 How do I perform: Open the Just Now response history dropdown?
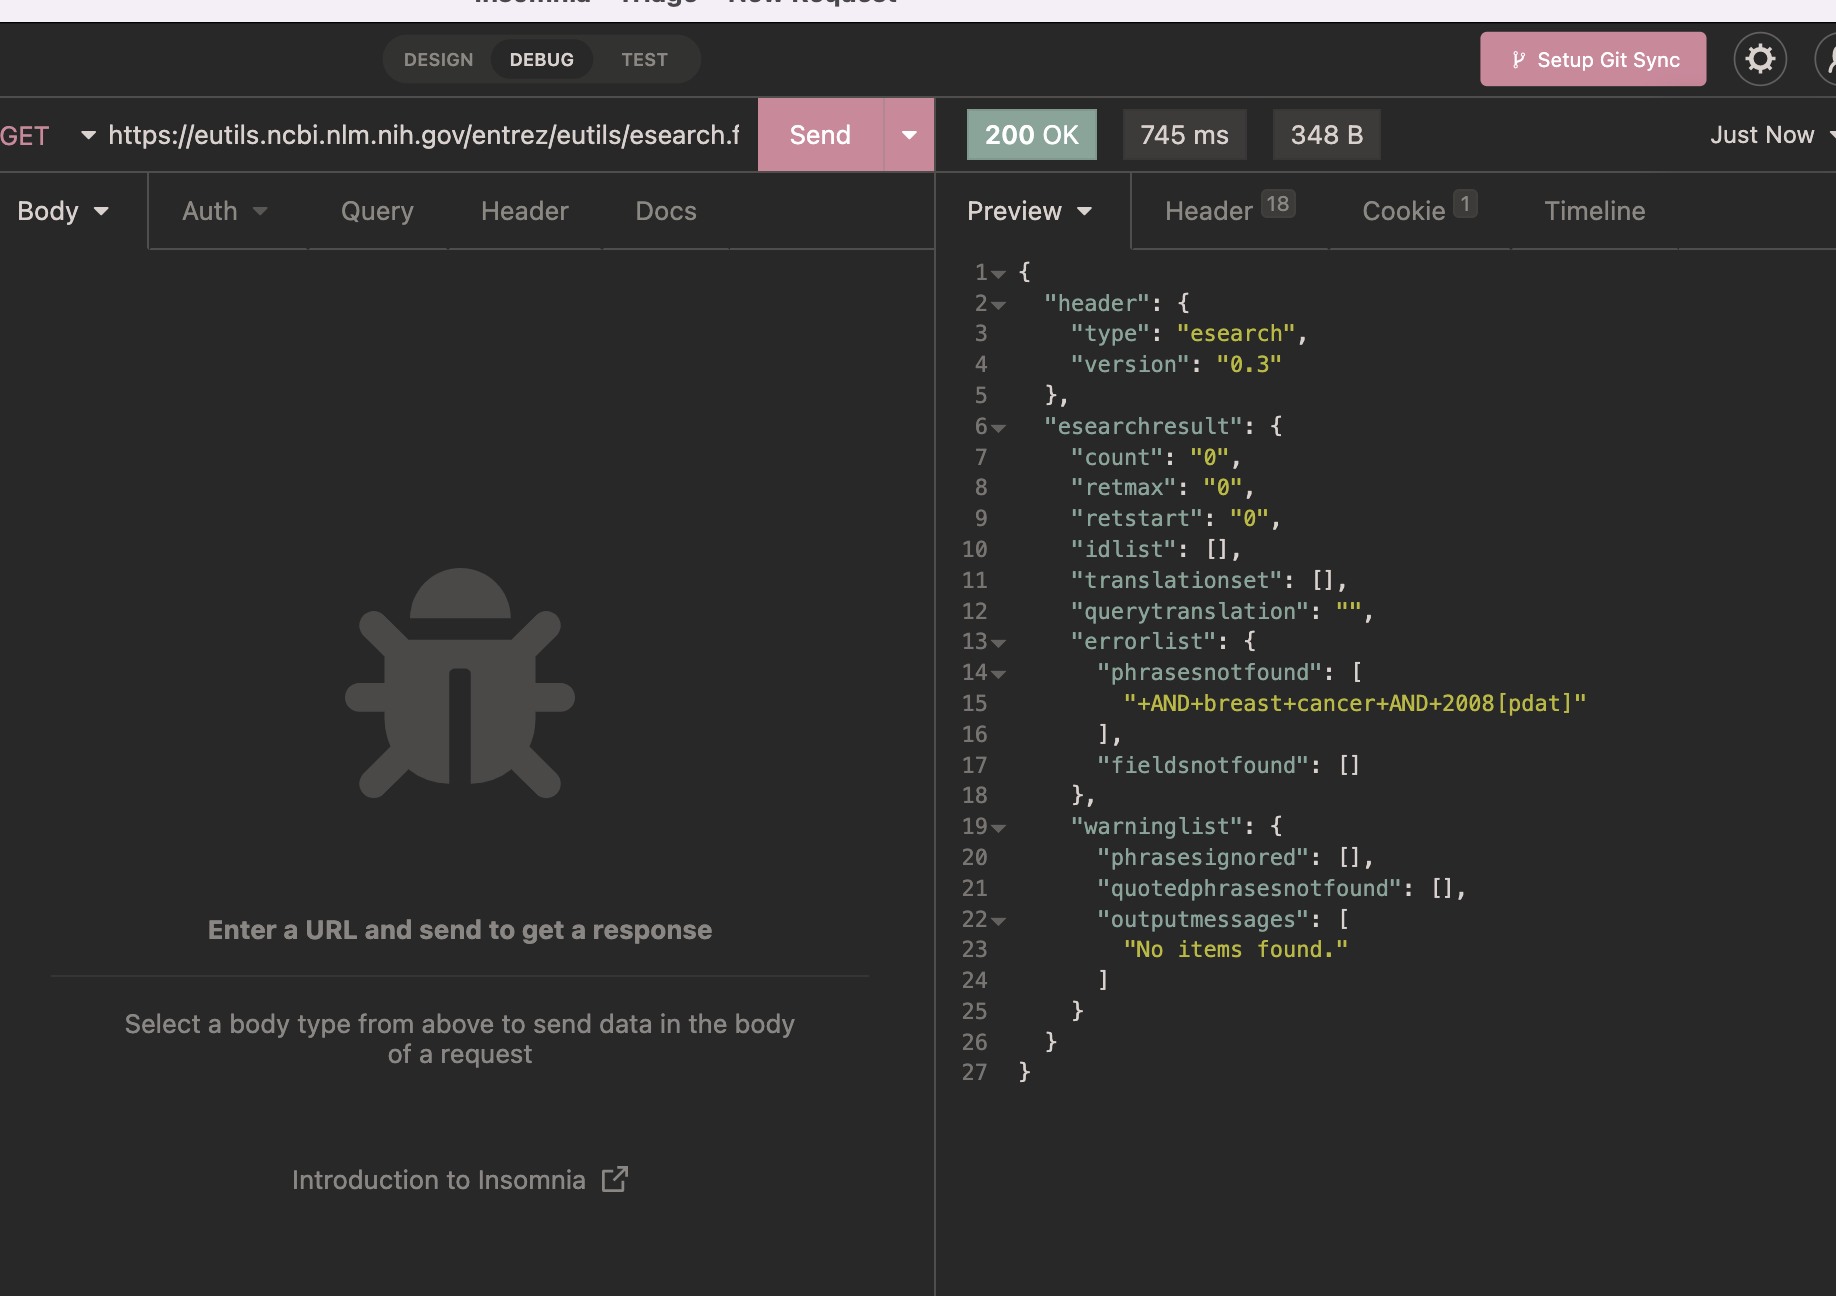[1771, 135]
